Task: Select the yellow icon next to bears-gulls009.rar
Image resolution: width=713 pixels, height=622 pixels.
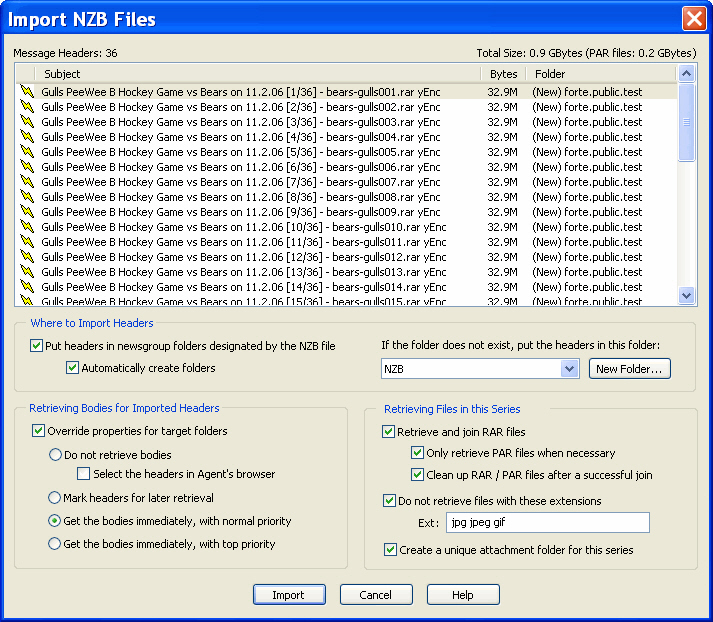Action: pos(27,212)
